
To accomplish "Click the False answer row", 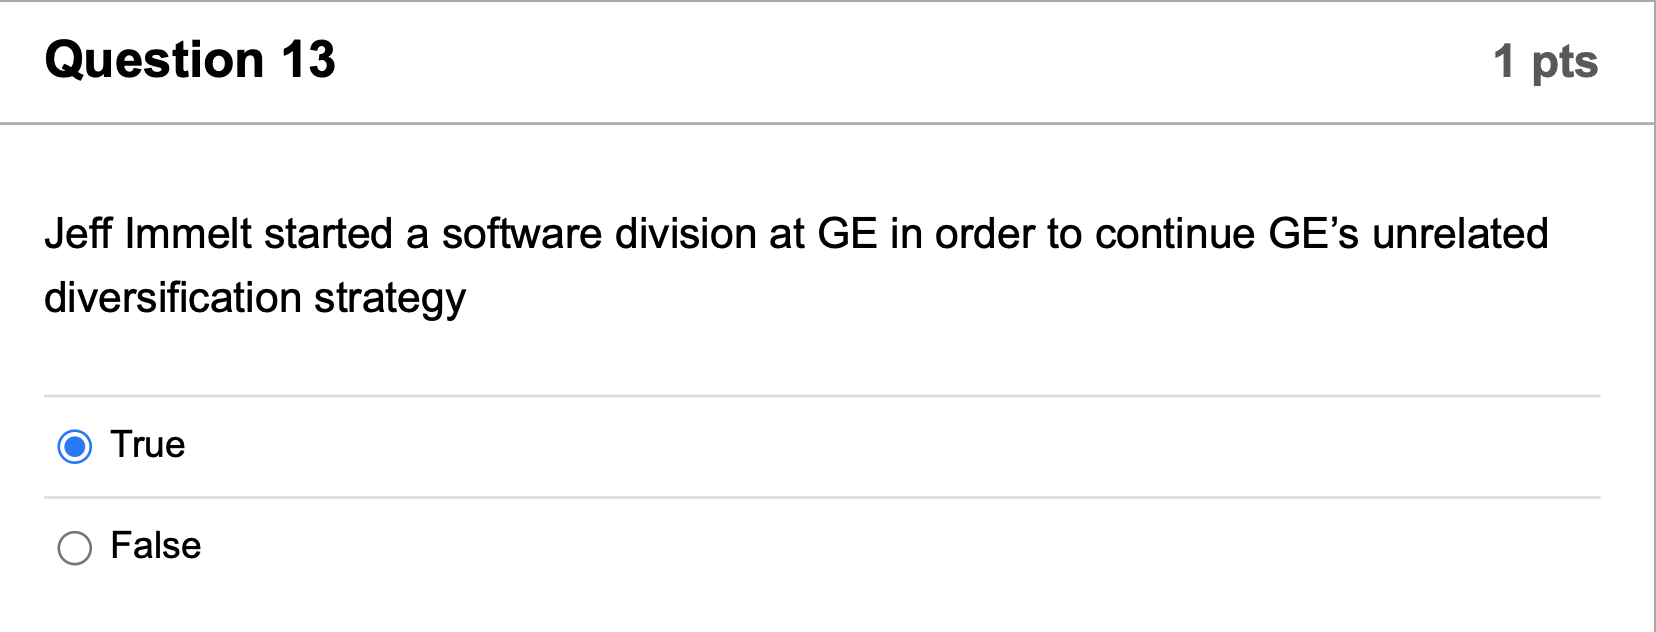I will (400, 547).
